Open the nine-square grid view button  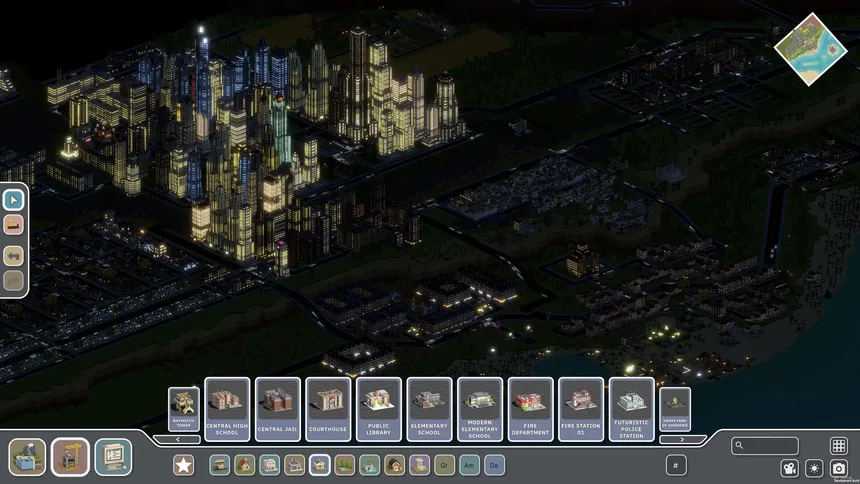pyautogui.click(x=839, y=446)
